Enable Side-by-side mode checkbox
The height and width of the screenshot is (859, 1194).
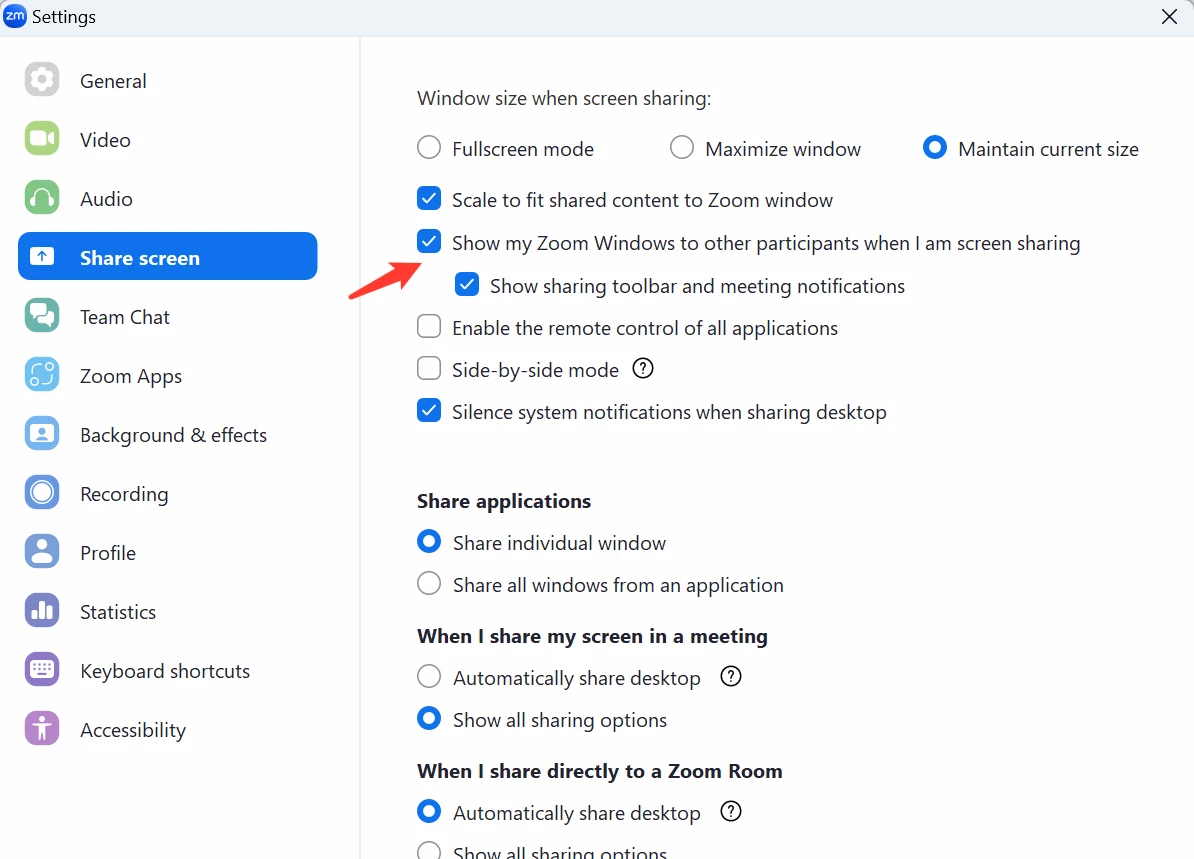(x=429, y=369)
